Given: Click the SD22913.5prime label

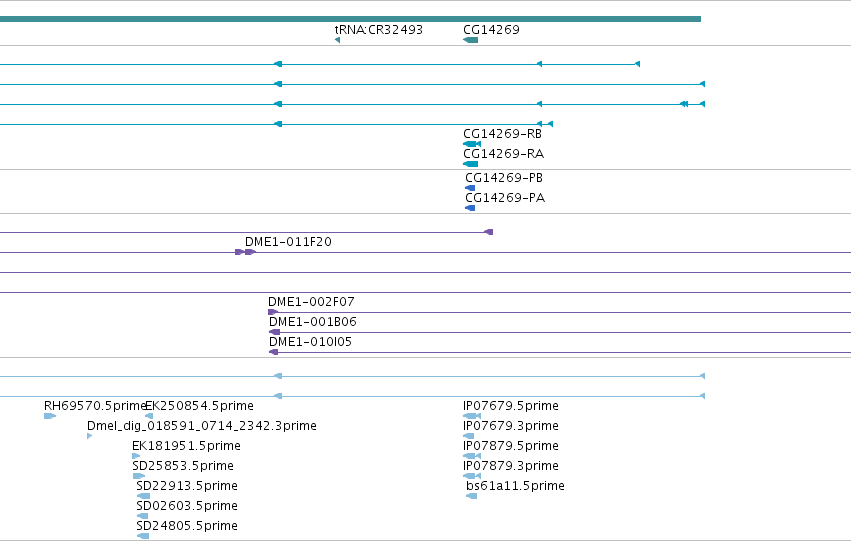Looking at the screenshot, I should coord(187,486).
